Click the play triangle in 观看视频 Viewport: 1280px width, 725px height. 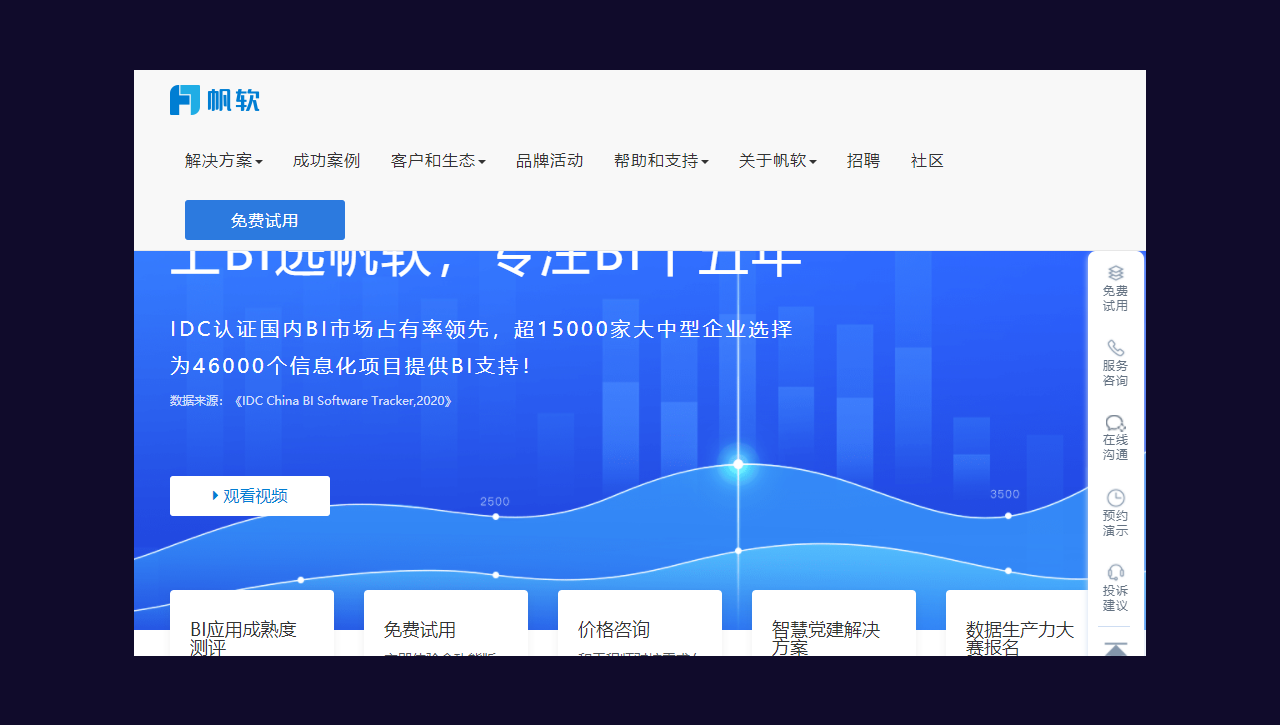[x=216, y=496]
